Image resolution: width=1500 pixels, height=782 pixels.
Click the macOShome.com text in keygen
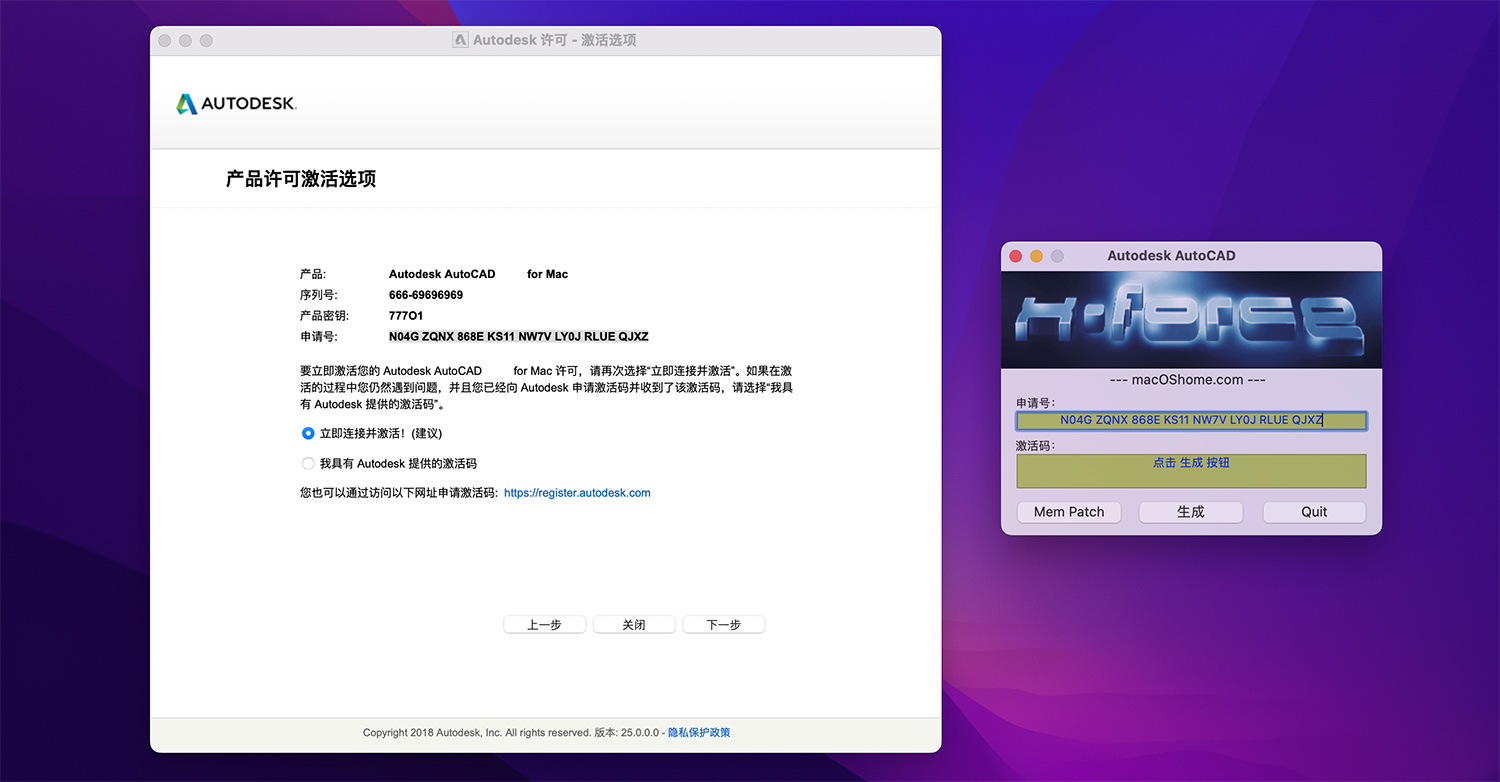click(1188, 380)
